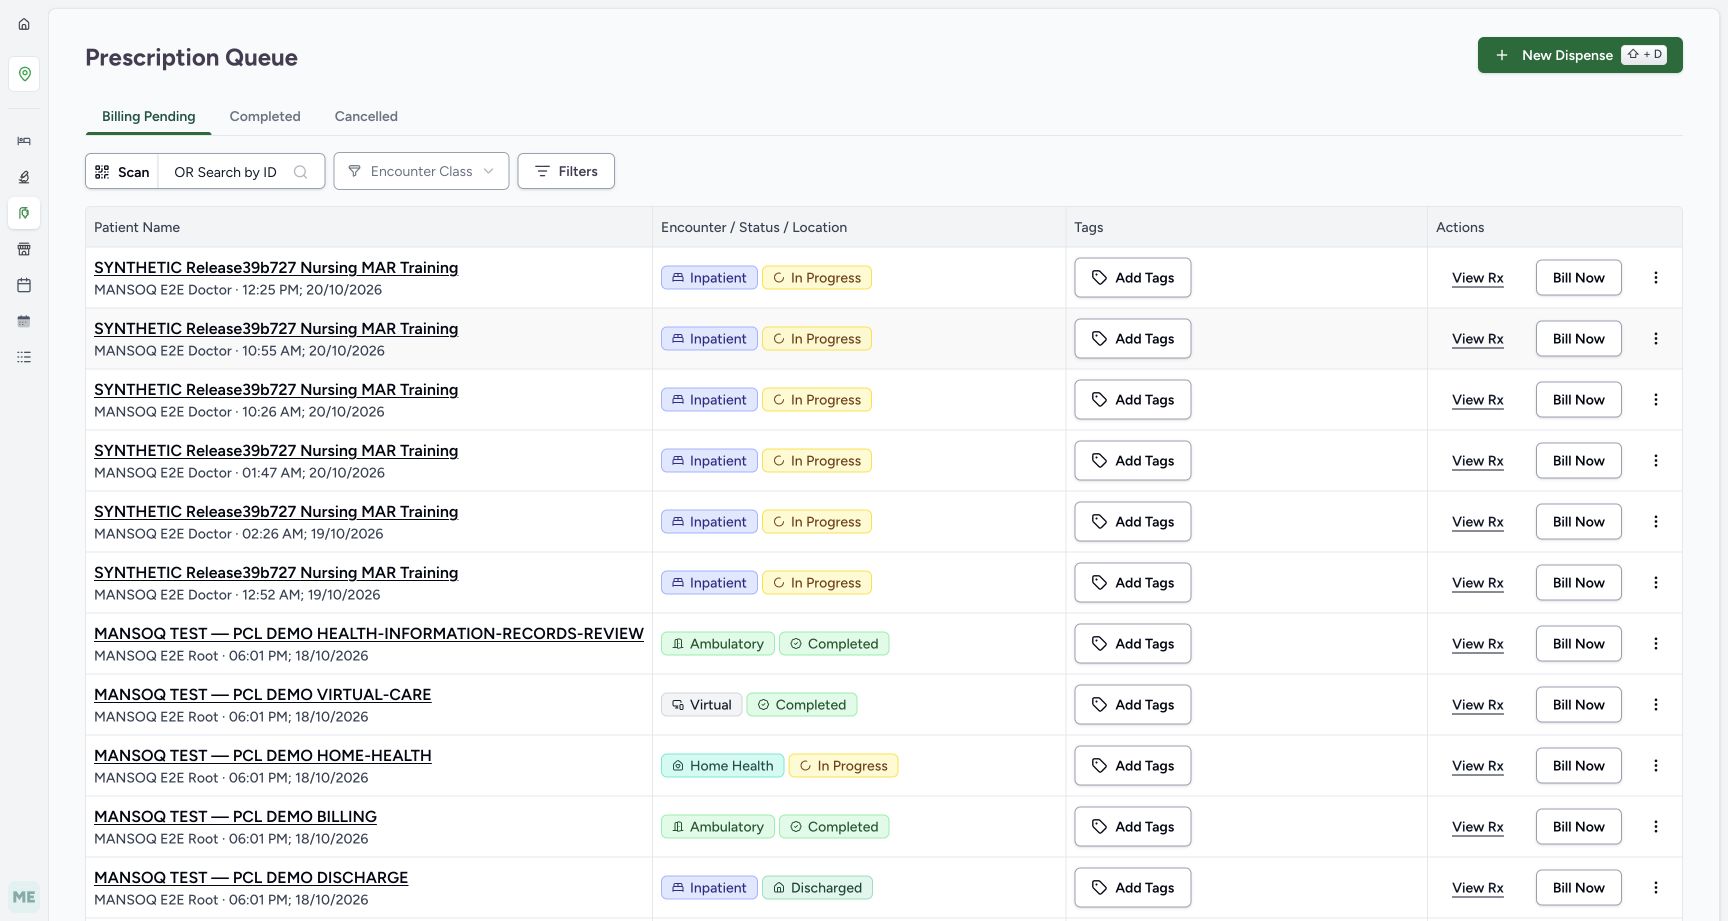Add Tags for the 02:26 AM row

coord(1133,522)
